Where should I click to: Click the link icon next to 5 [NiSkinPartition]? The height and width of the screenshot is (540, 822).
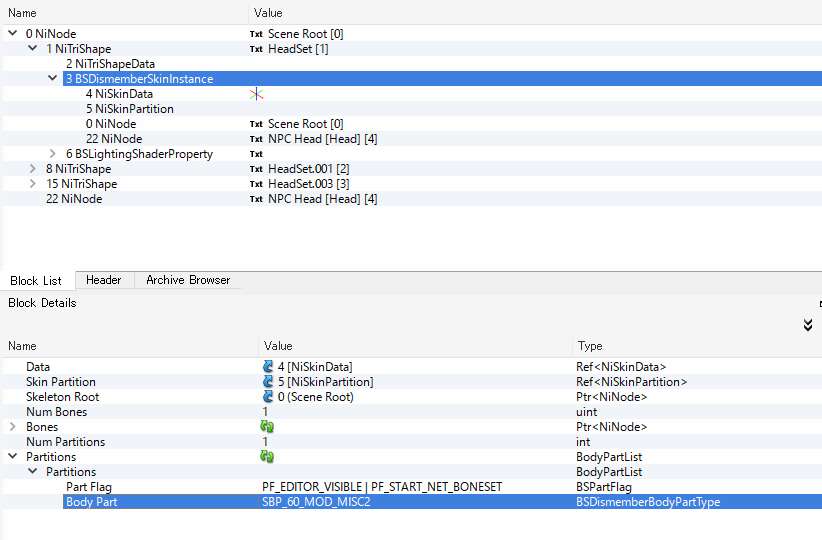tap(268, 382)
